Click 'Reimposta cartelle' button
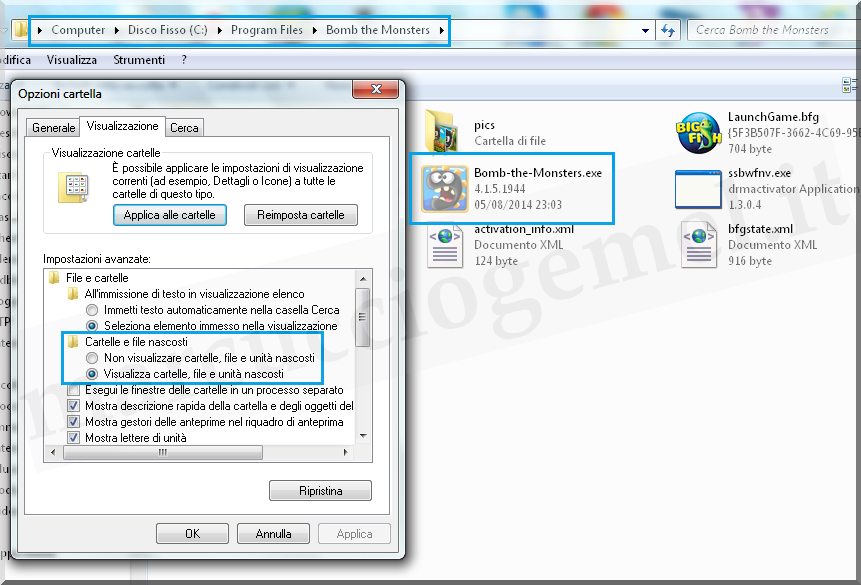Image resolution: width=861 pixels, height=585 pixels. pyautogui.click(x=300, y=215)
